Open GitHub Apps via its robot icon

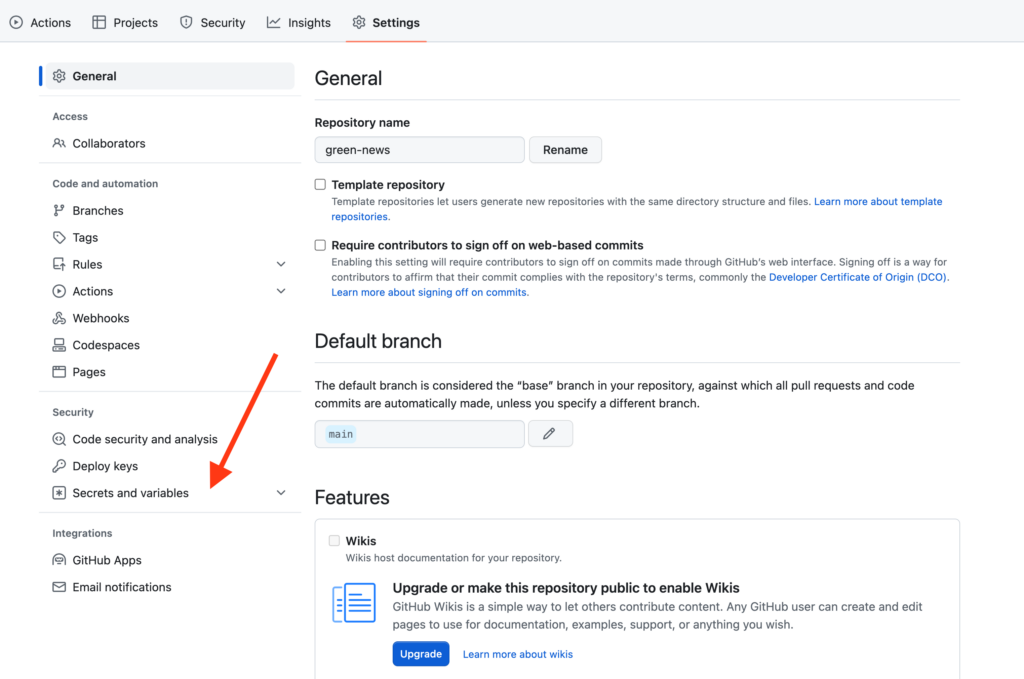pyautogui.click(x=59, y=560)
